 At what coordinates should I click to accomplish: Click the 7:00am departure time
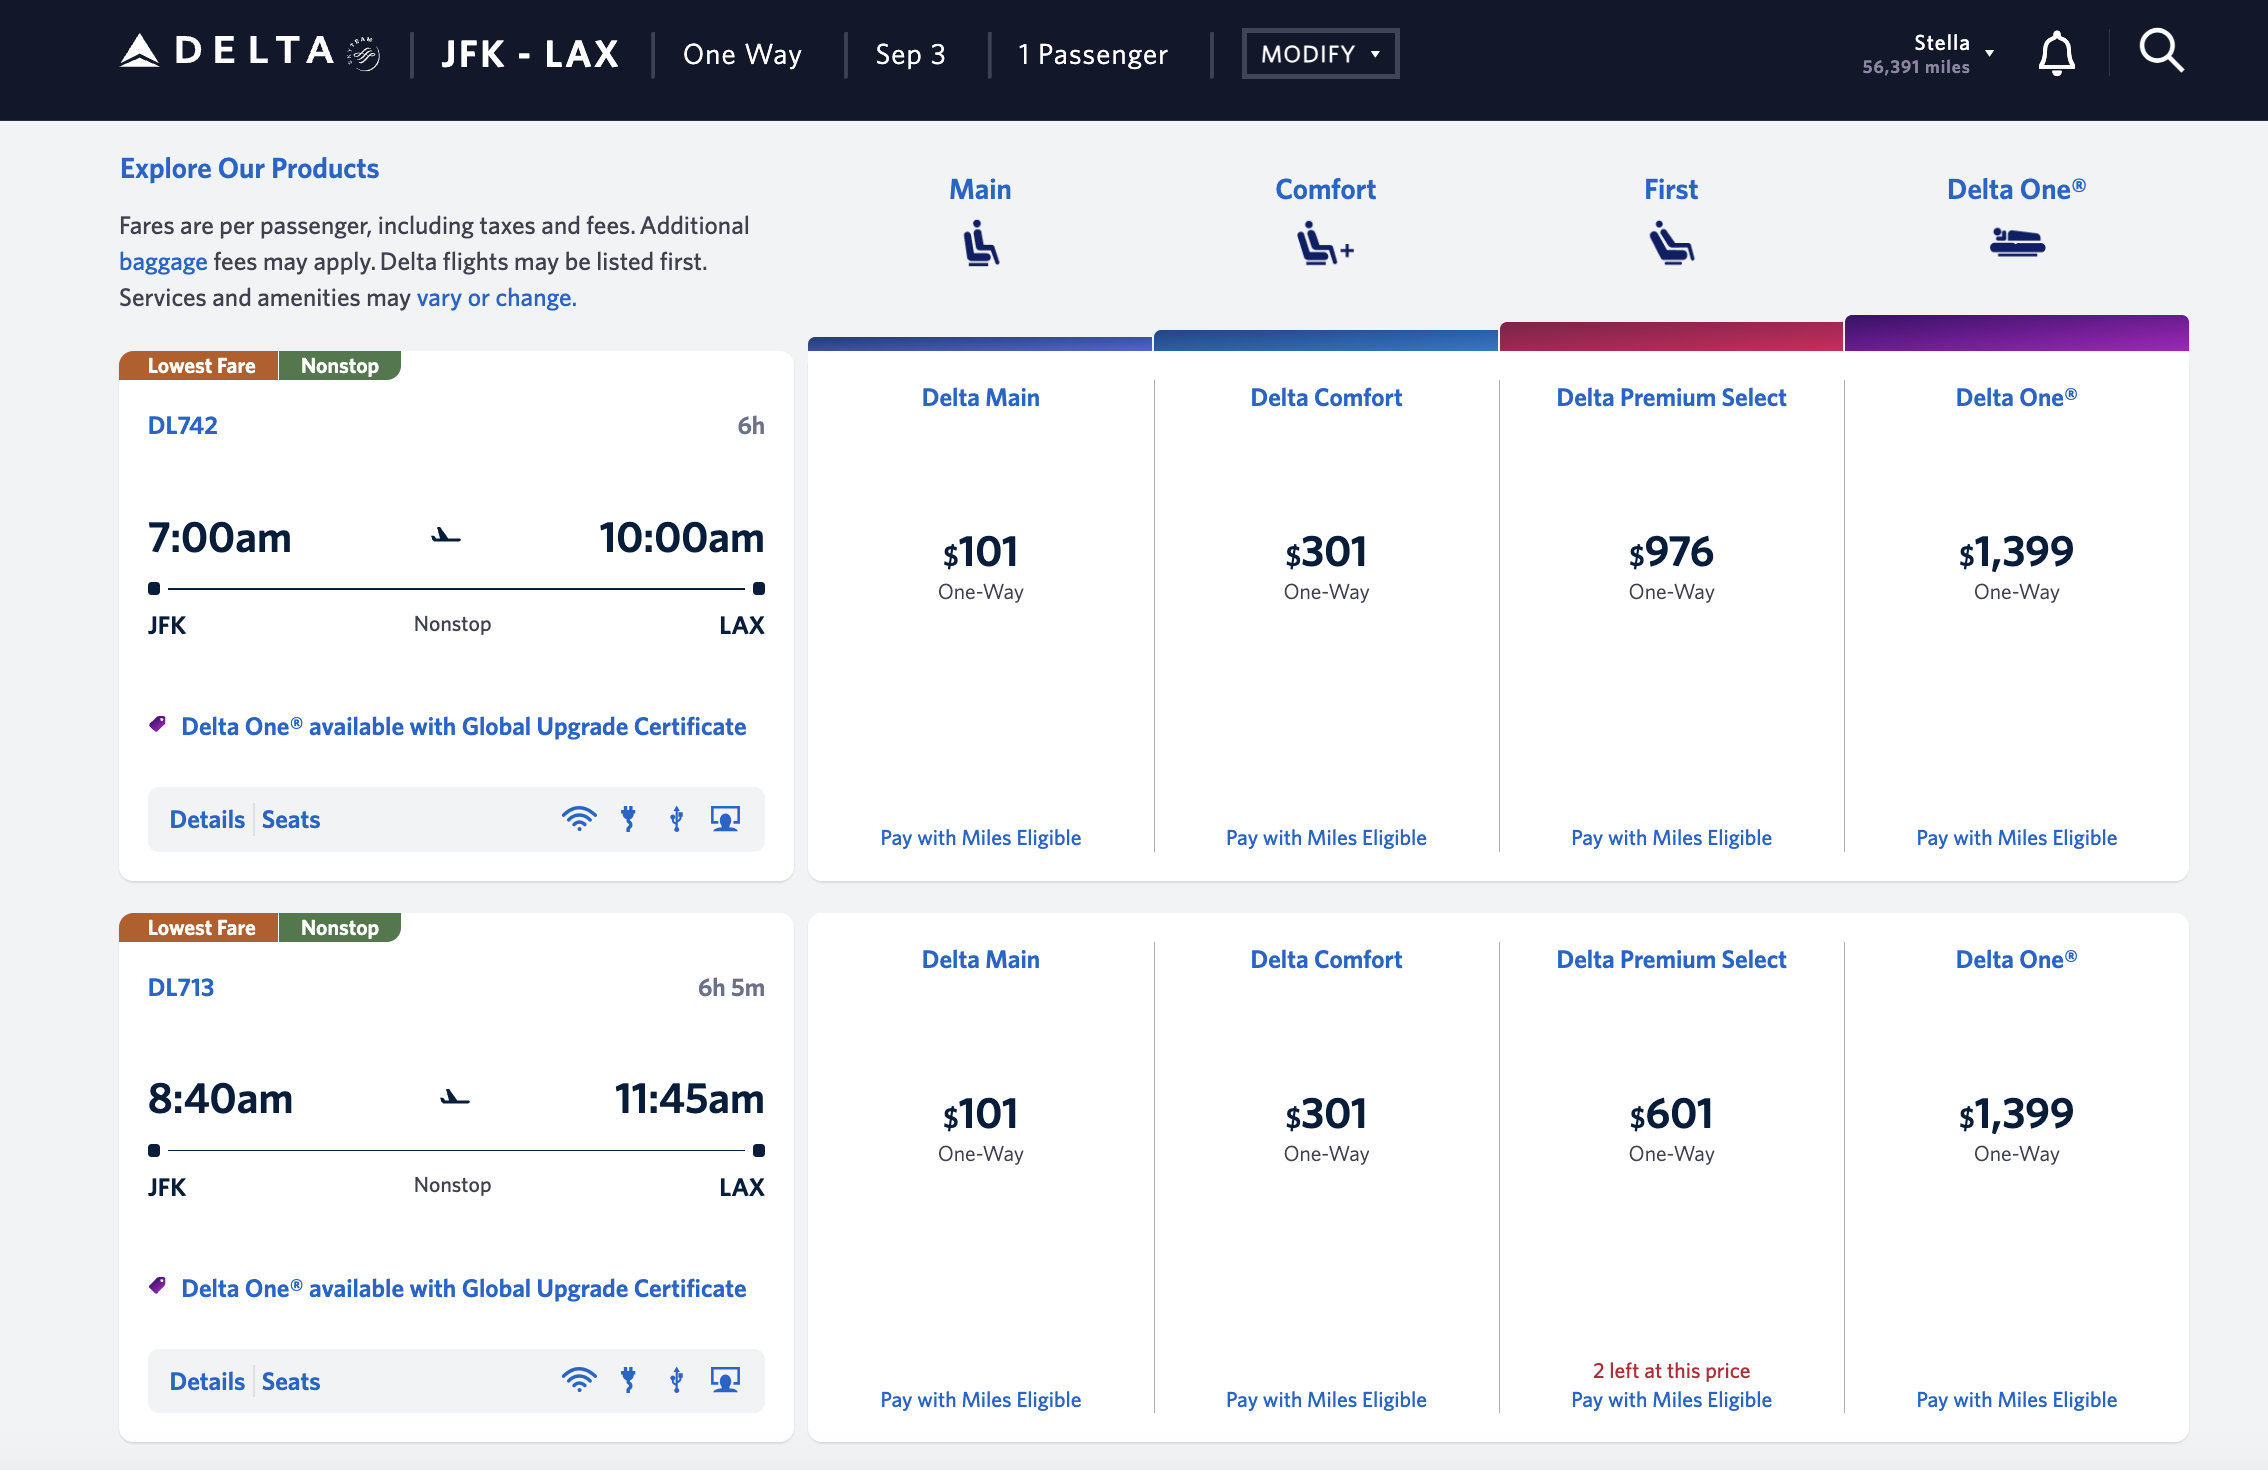[220, 538]
